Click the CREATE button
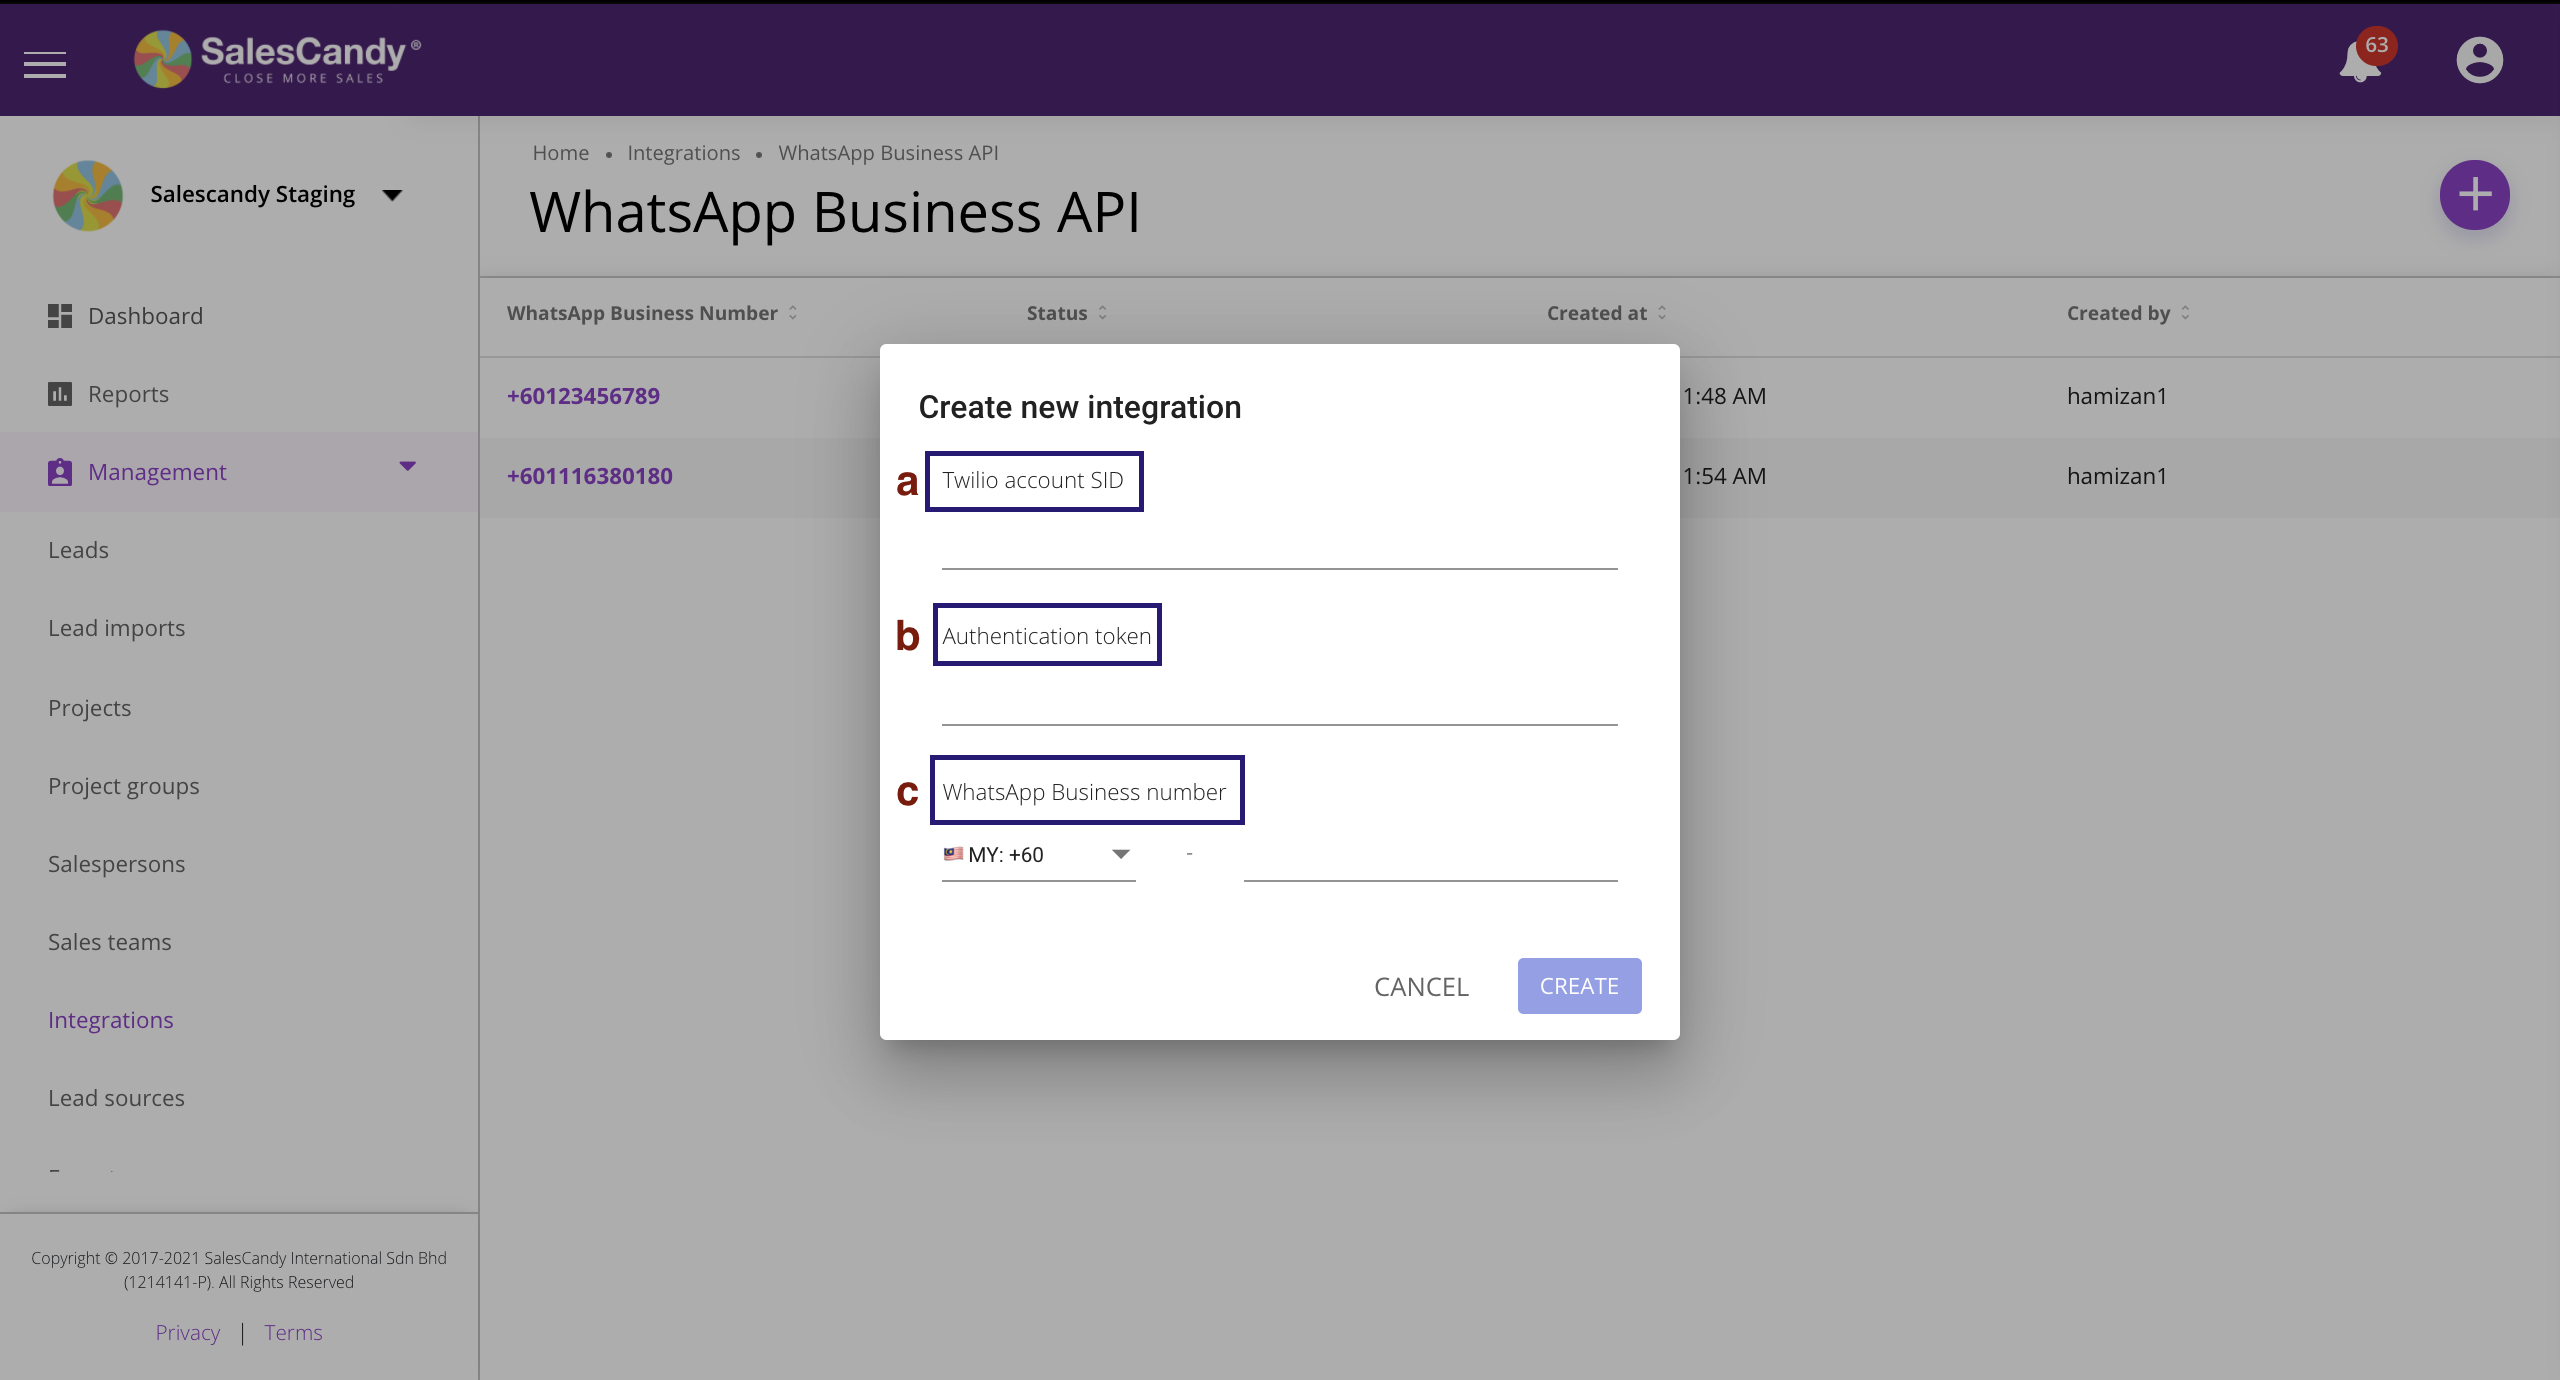Viewport: 2560px width, 1380px height. (x=1578, y=986)
